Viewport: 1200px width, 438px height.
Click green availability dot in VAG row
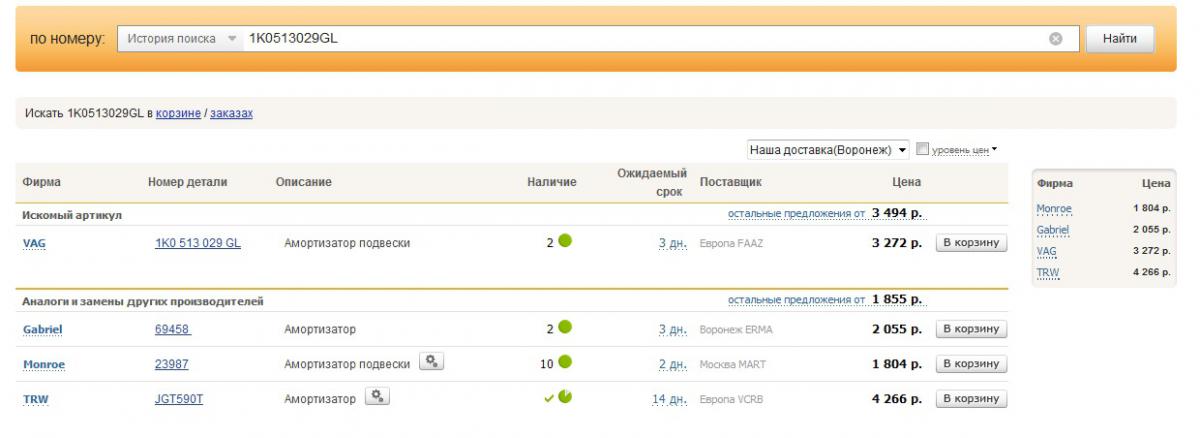[565, 241]
